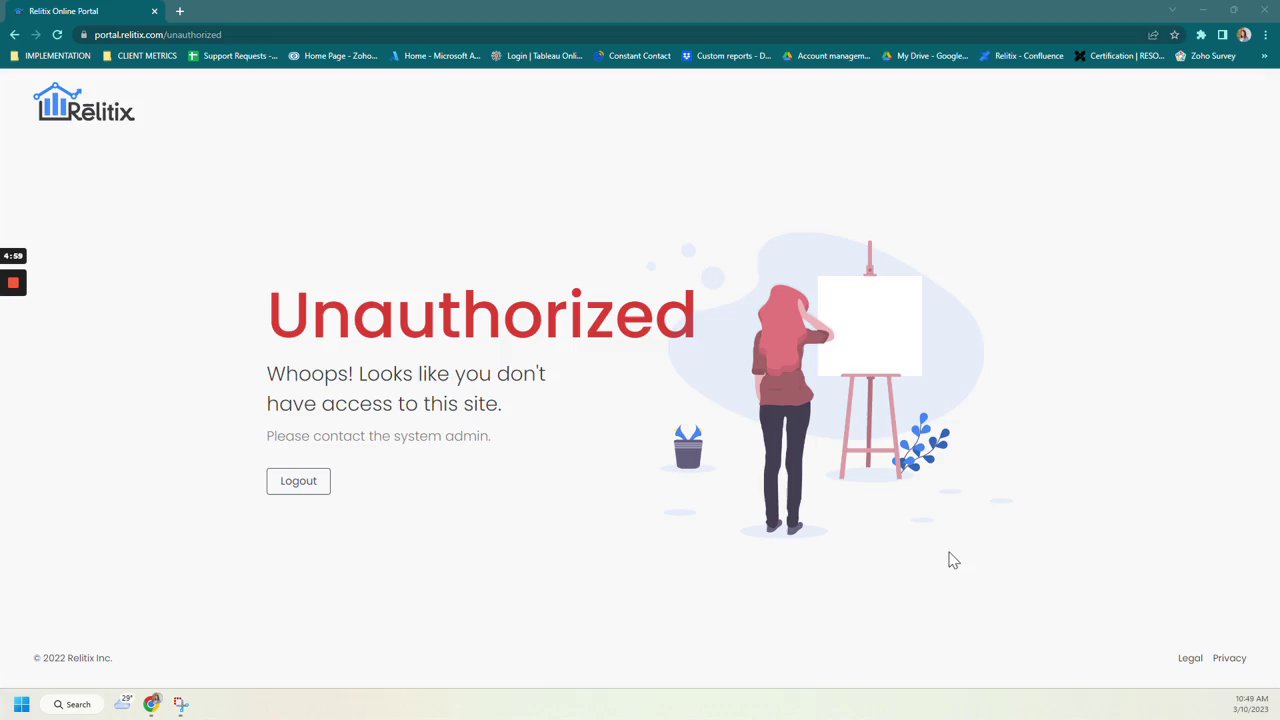Open the Legal footer link

pyautogui.click(x=1190, y=658)
